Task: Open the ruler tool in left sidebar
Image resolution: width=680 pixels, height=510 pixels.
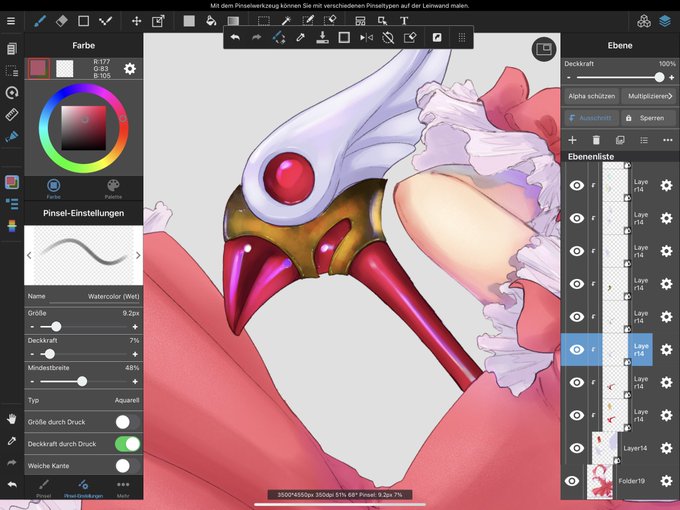Action: click(x=12, y=114)
